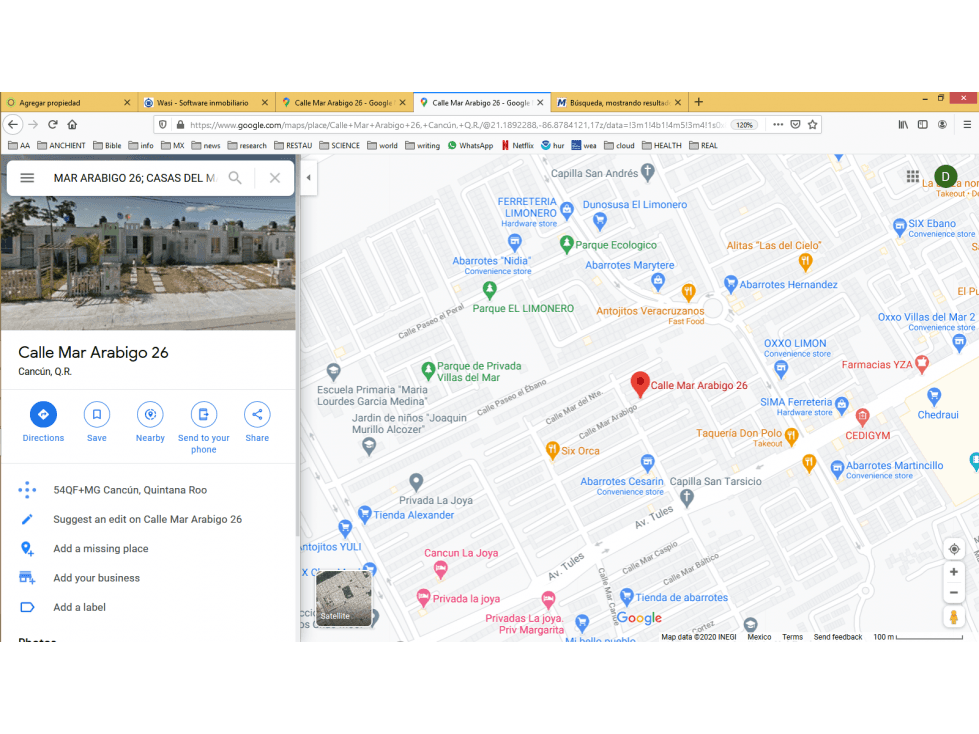Image resolution: width=979 pixels, height=734 pixels.
Task: Open the Google Maps hamburger menu
Action: pyautogui.click(x=27, y=178)
